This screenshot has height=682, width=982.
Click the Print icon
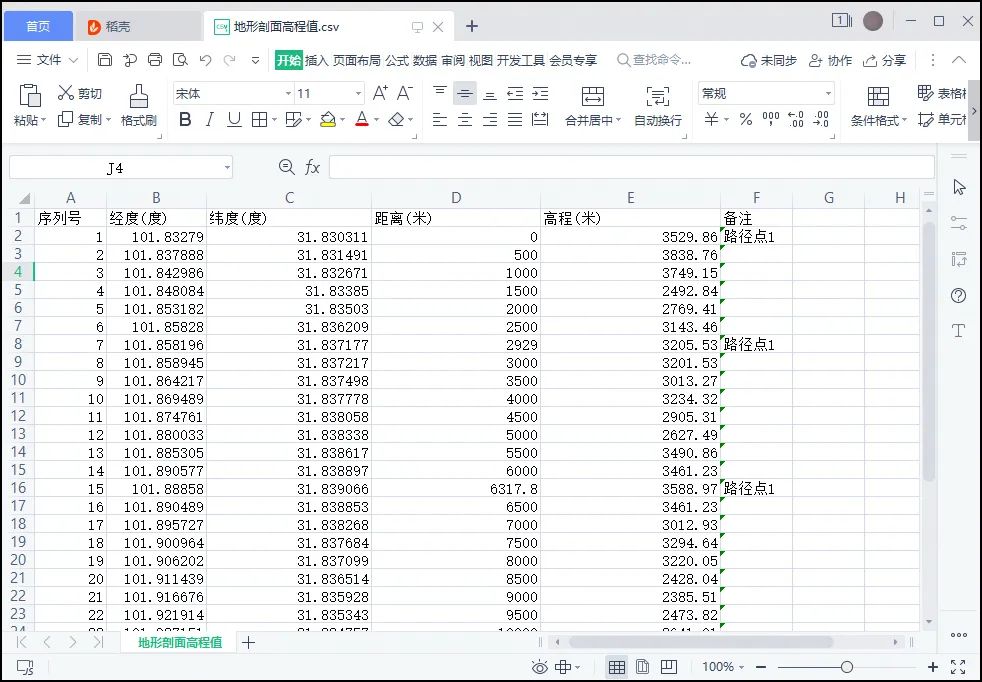[155, 59]
